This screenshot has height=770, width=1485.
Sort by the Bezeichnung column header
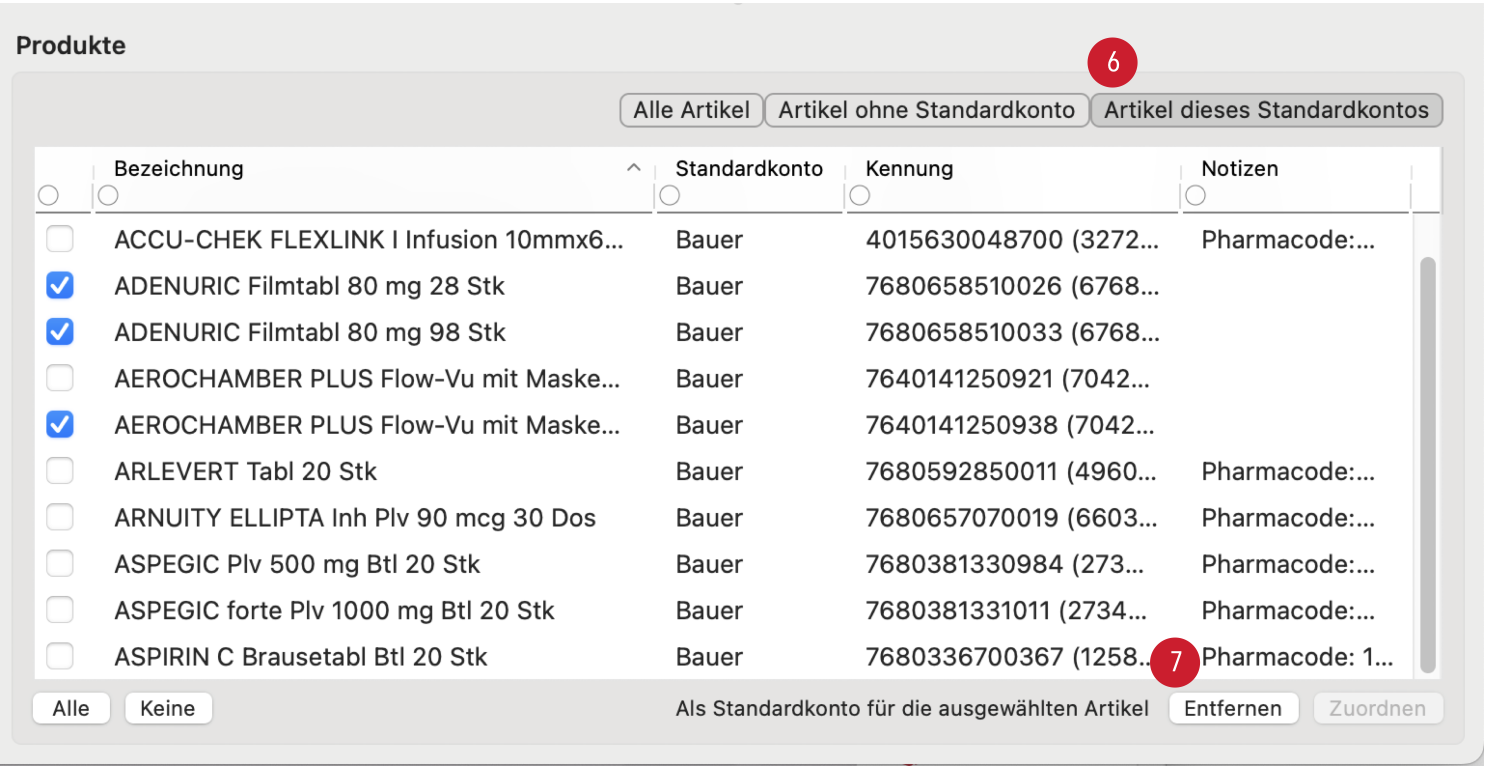179,168
